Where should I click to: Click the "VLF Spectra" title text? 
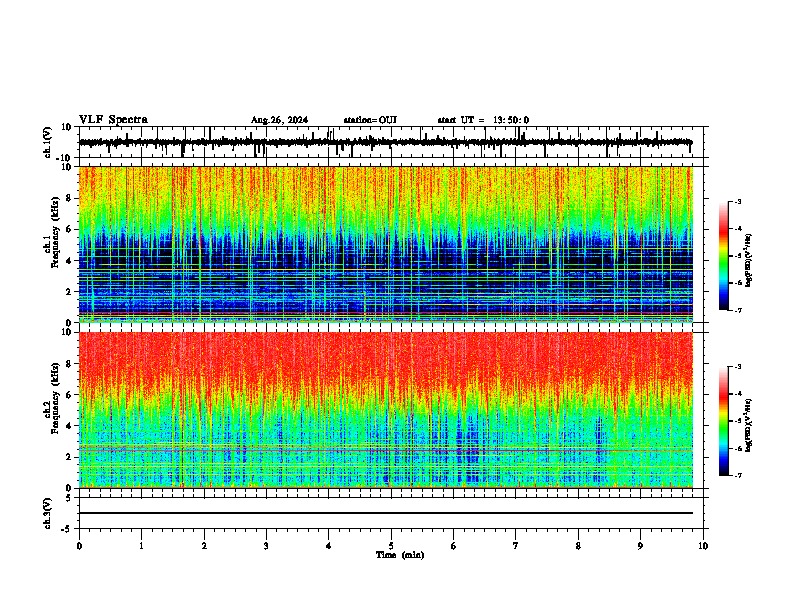(113, 120)
